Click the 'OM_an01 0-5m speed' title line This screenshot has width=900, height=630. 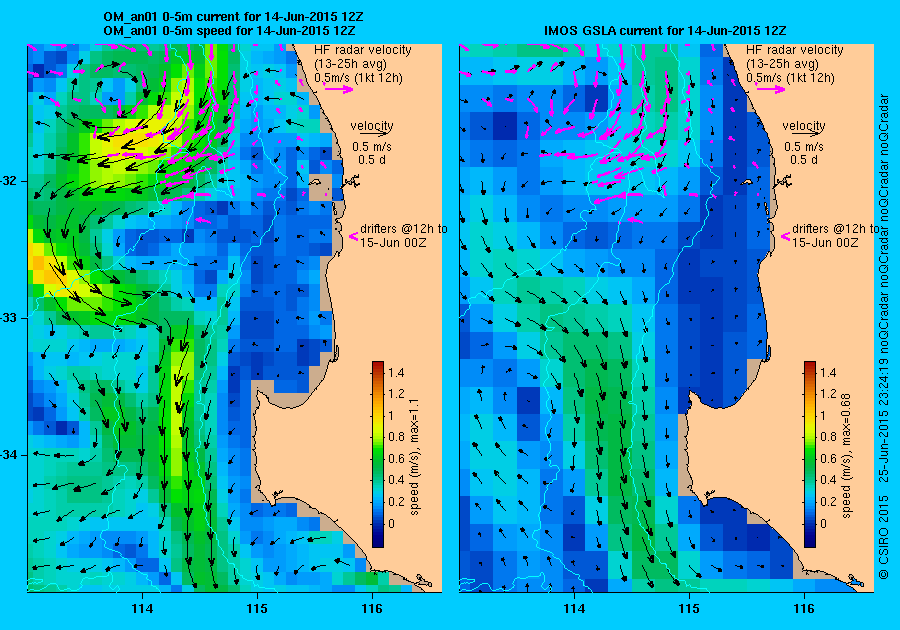[x=229, y=30]
